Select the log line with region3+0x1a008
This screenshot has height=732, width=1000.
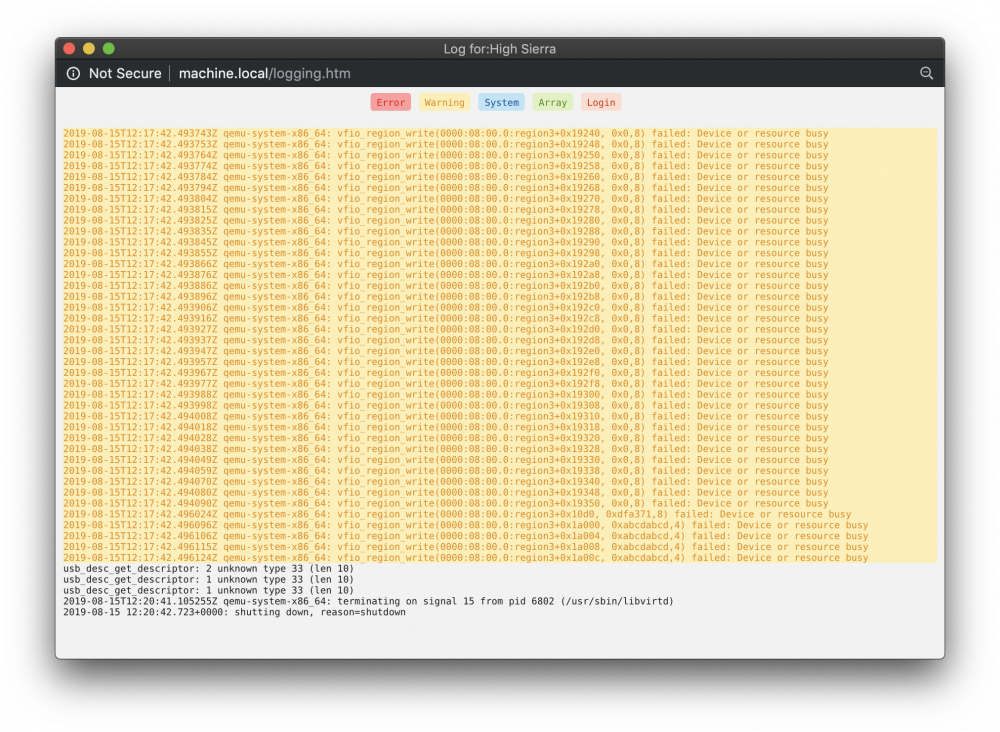pyautogui.click(x=466, y=546)
